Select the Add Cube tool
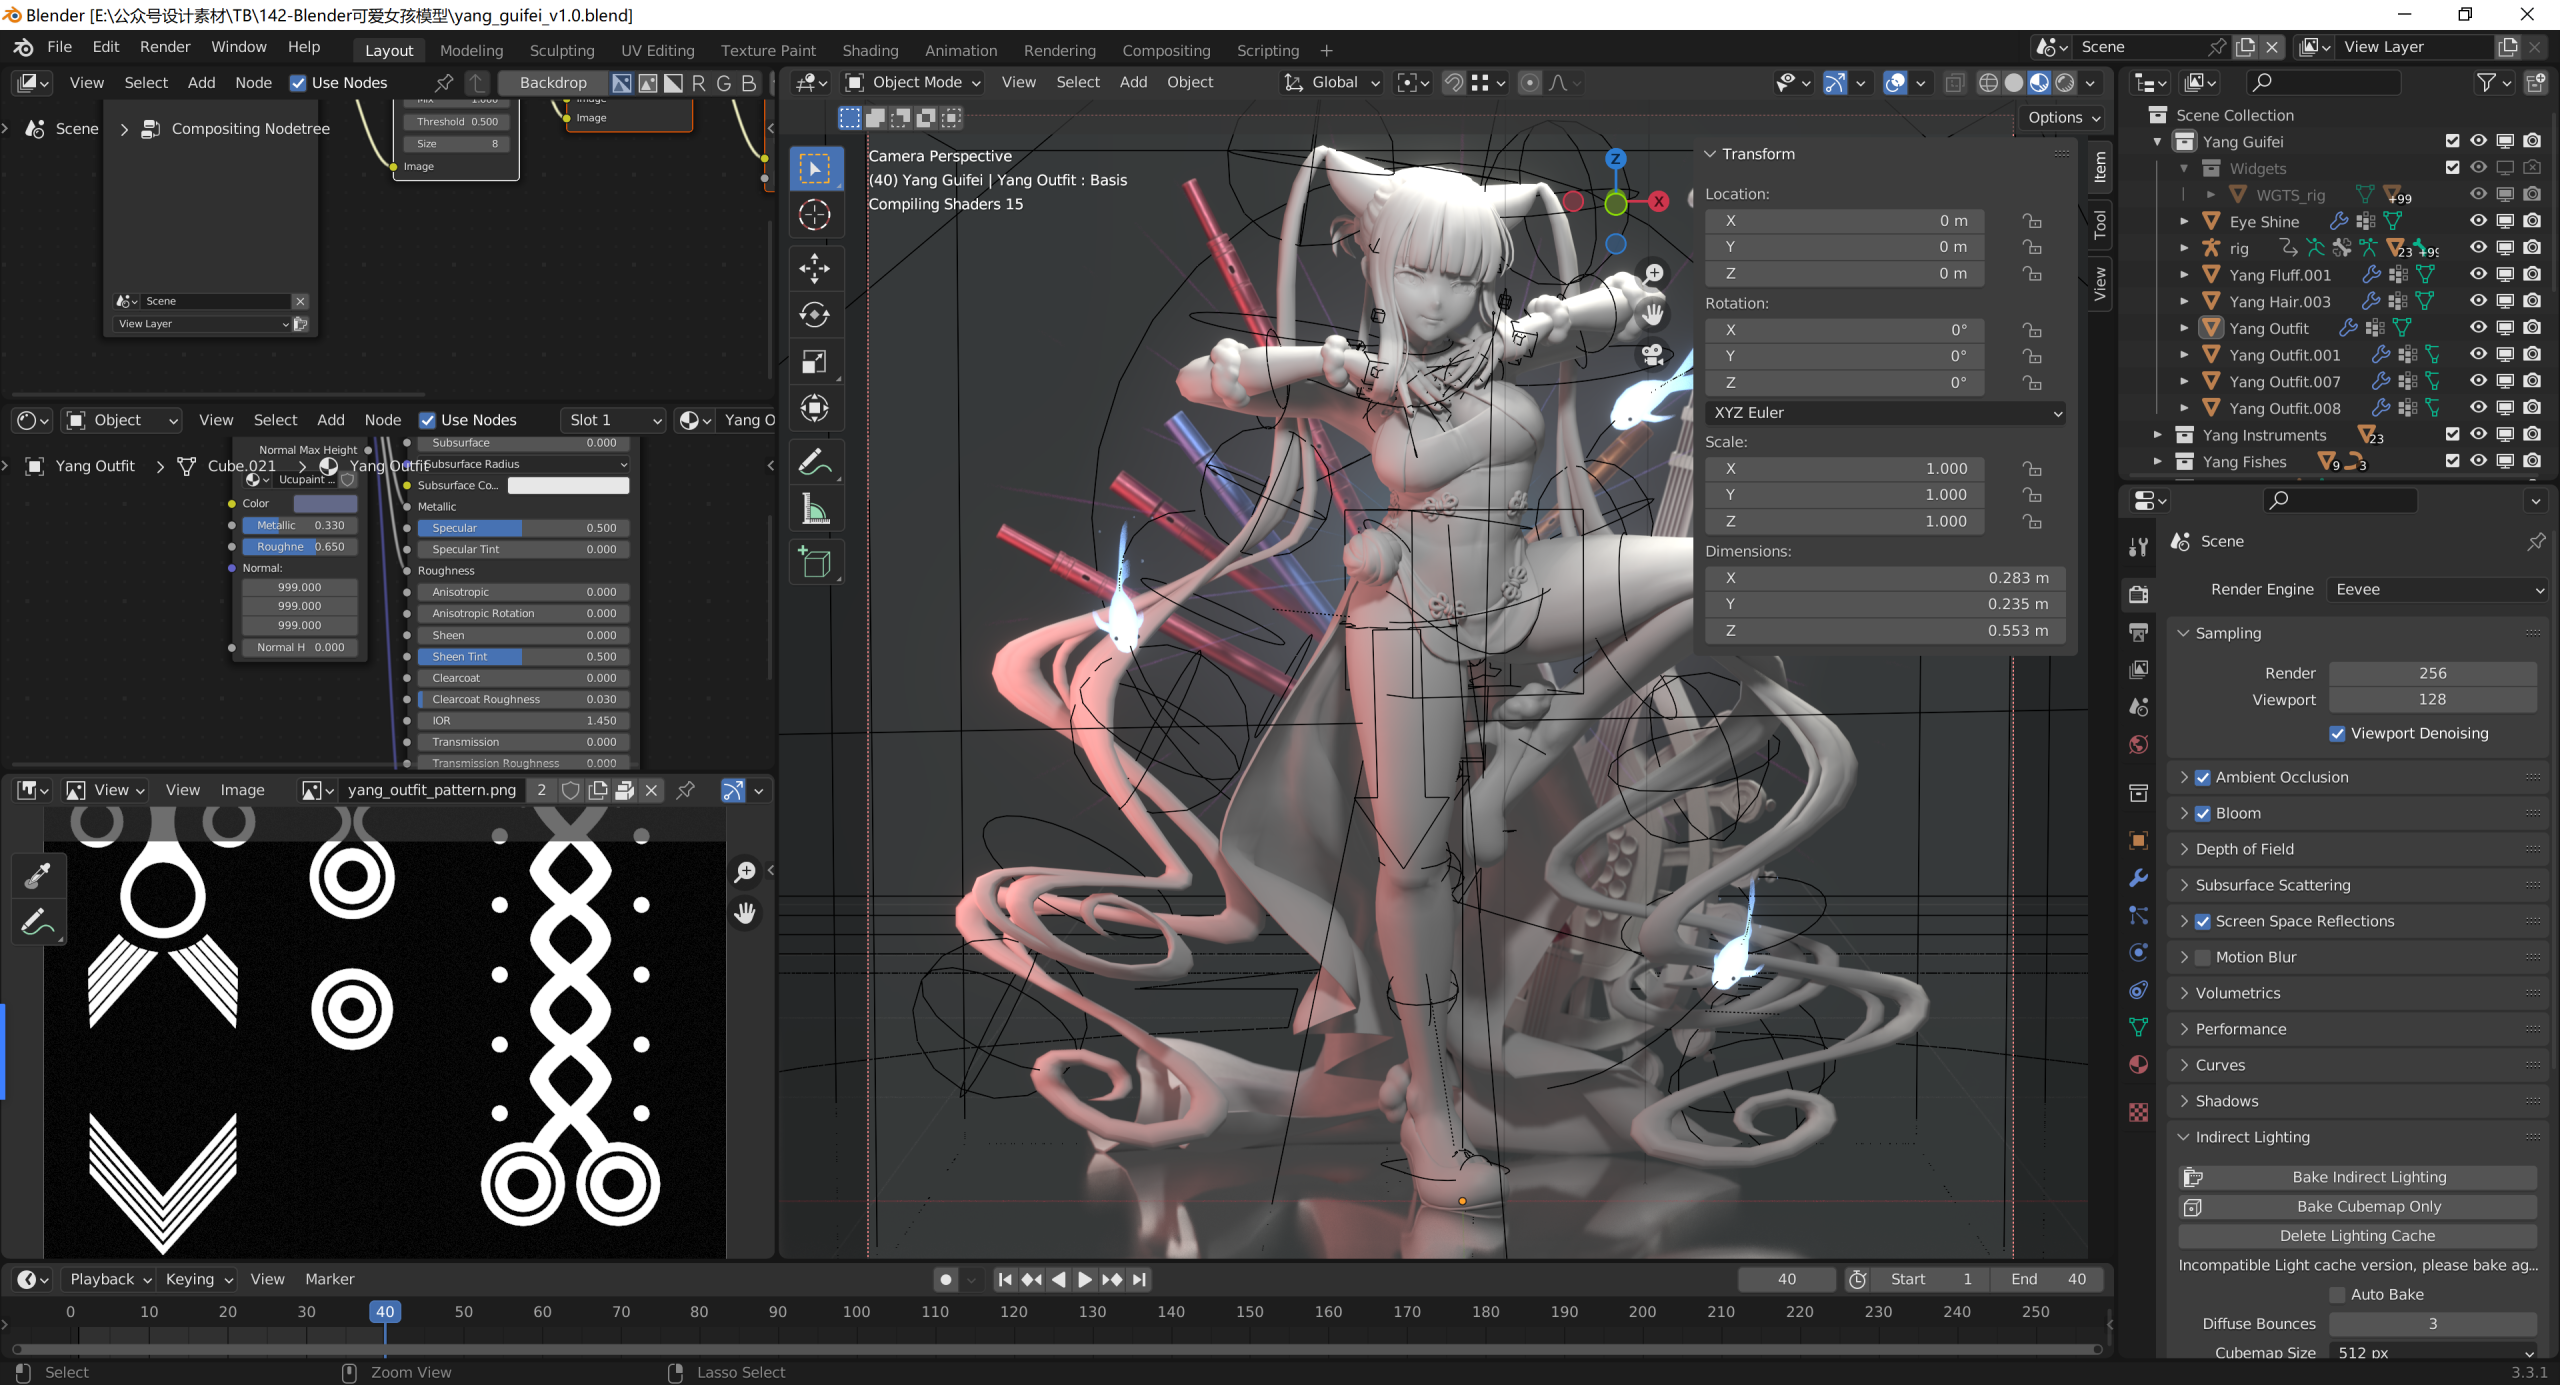2560x1385 pixels. [815, 563]
